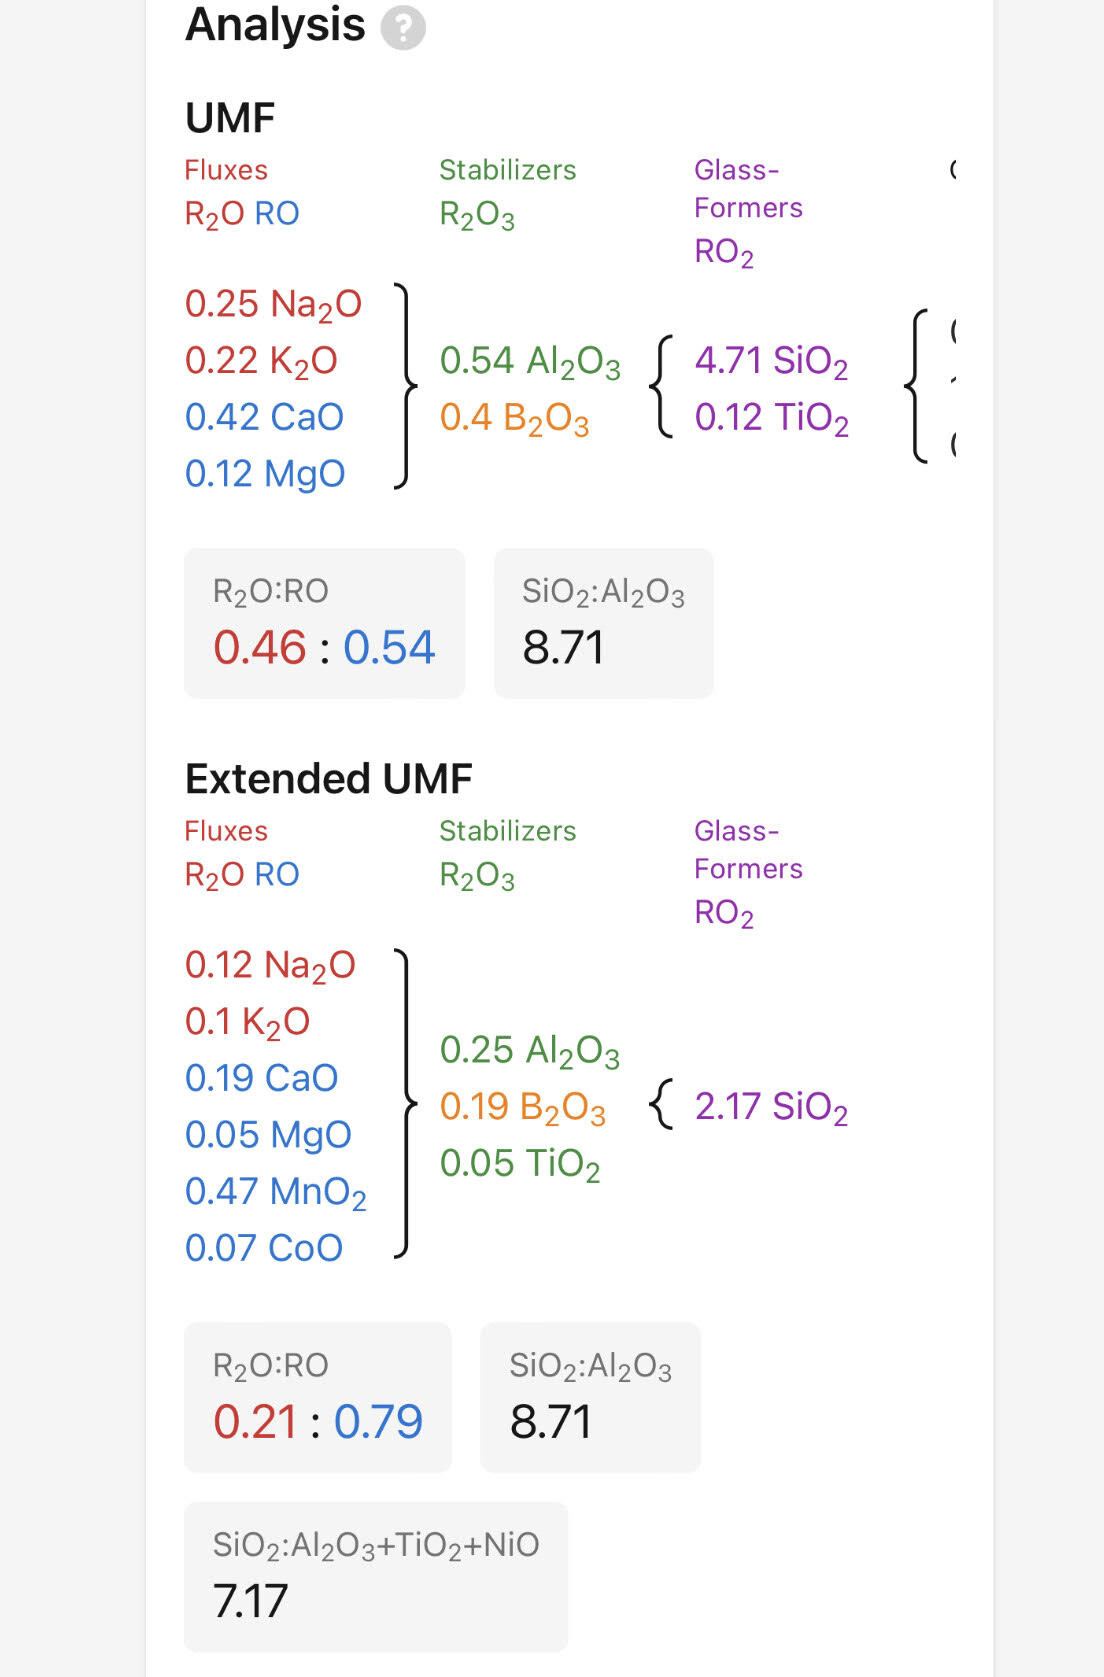The width and height of the screenshot is (1104, 1677).
Task: Click the Extended UMF section heading
Action: (x=328, y=779)
